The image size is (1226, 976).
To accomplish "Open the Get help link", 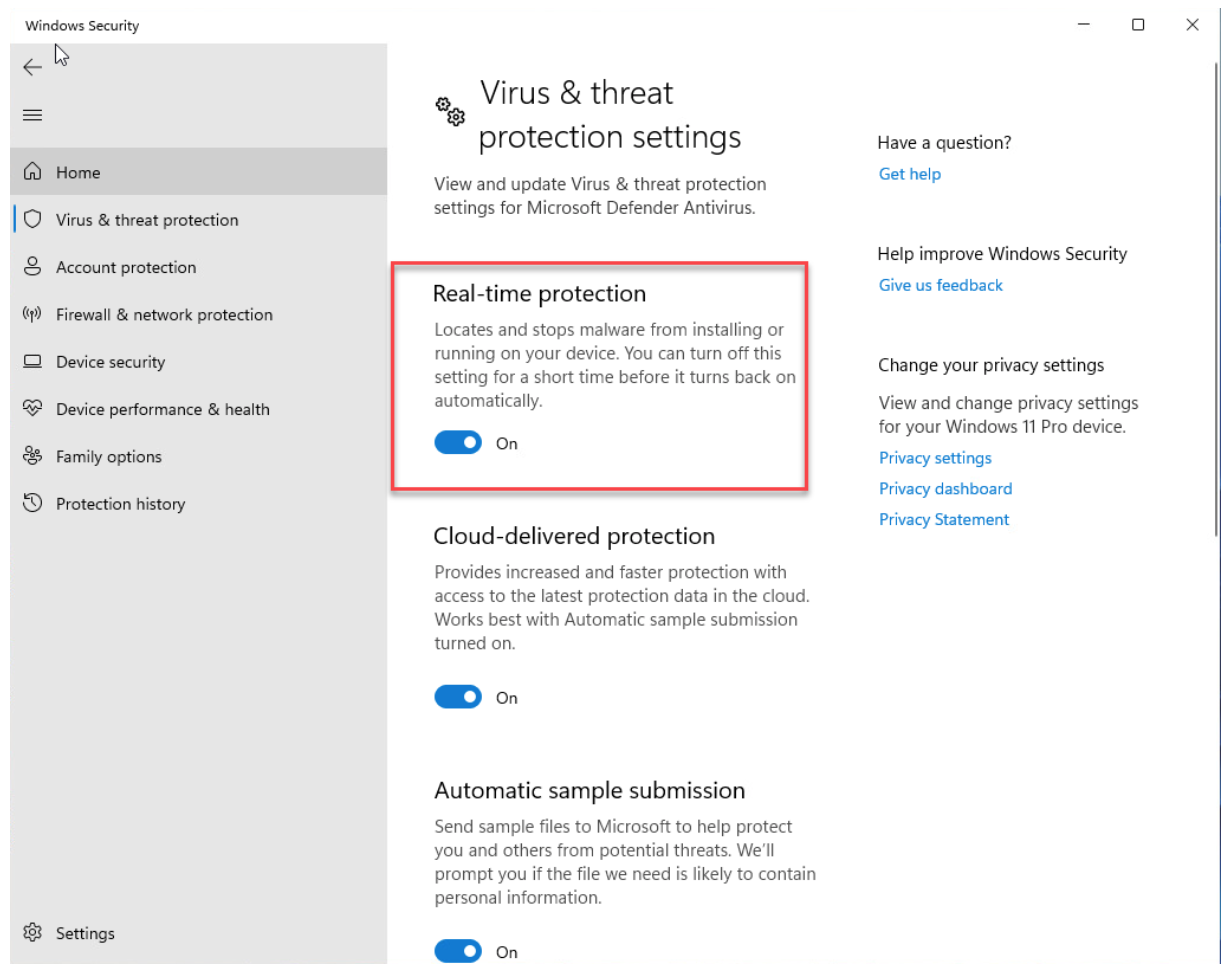I will click(910, 174).
